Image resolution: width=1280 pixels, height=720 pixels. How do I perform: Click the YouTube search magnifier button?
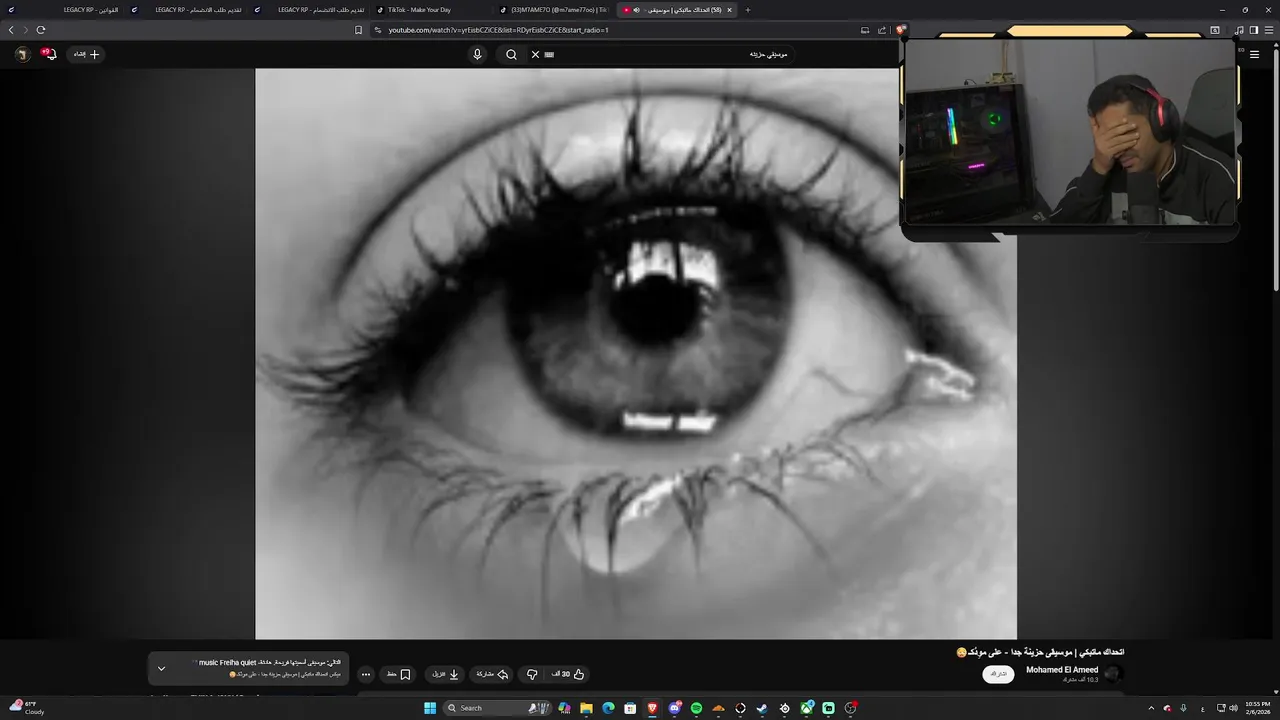coord(511,54)
